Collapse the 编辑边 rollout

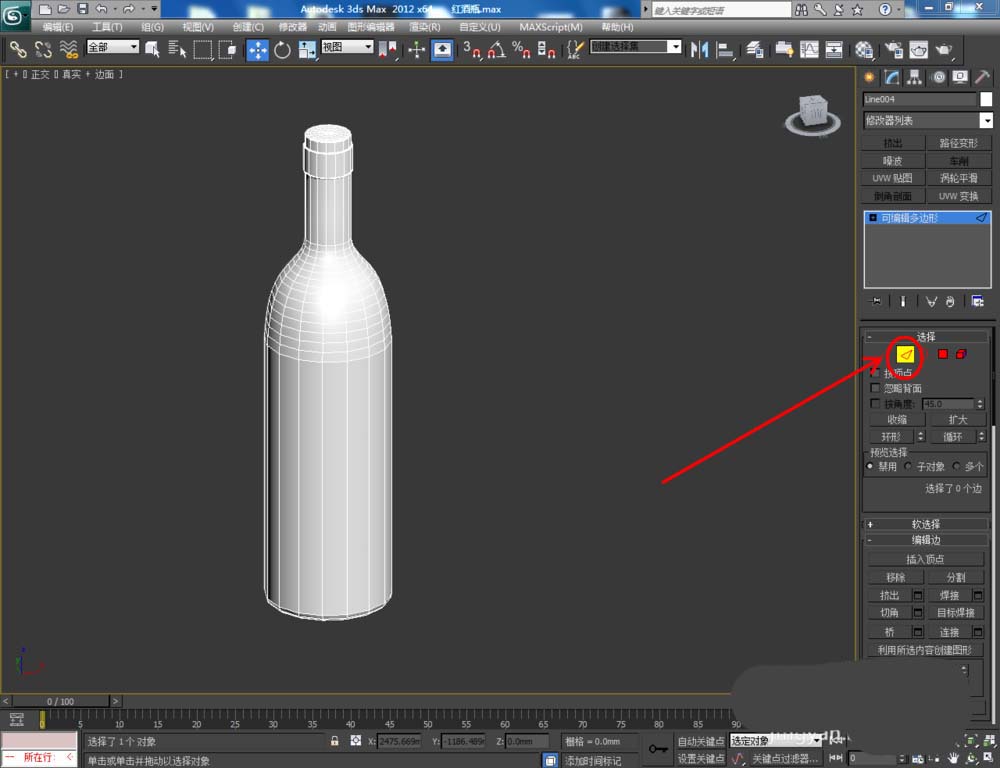[x=926, y=540]
